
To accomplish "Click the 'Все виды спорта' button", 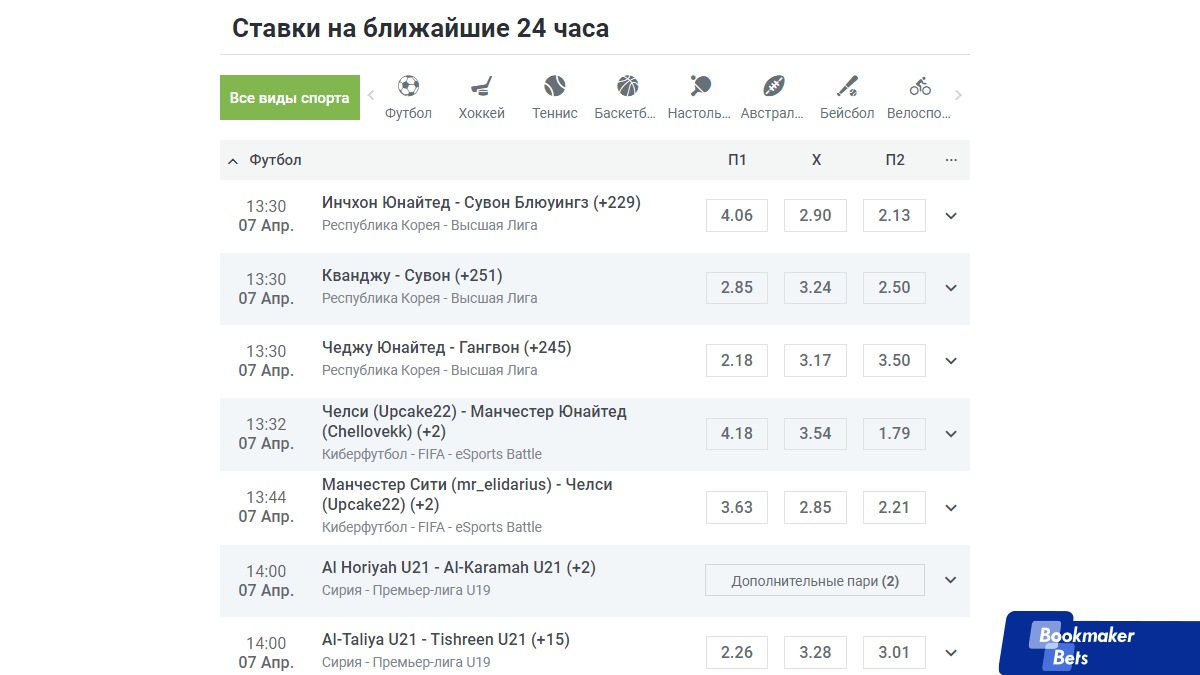I will coord(290,98).
